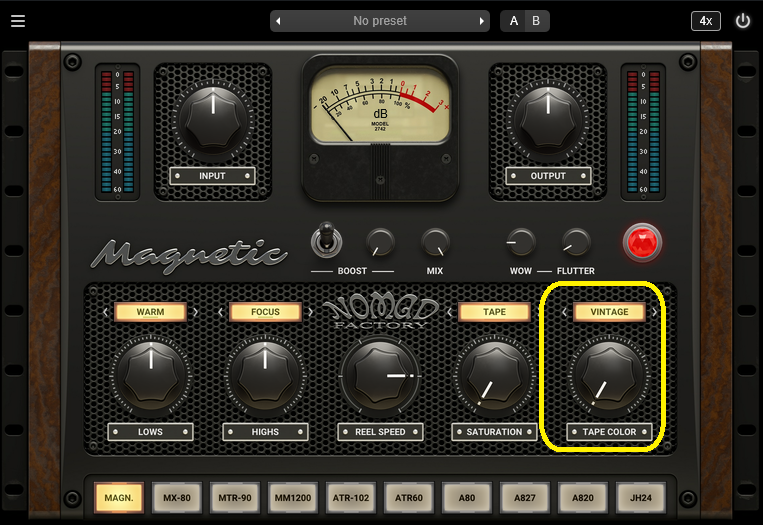Viewport: 763px width, 525px height.
Task: Select next highs mode right of FOCUS
Action: [x=310, y=312]
